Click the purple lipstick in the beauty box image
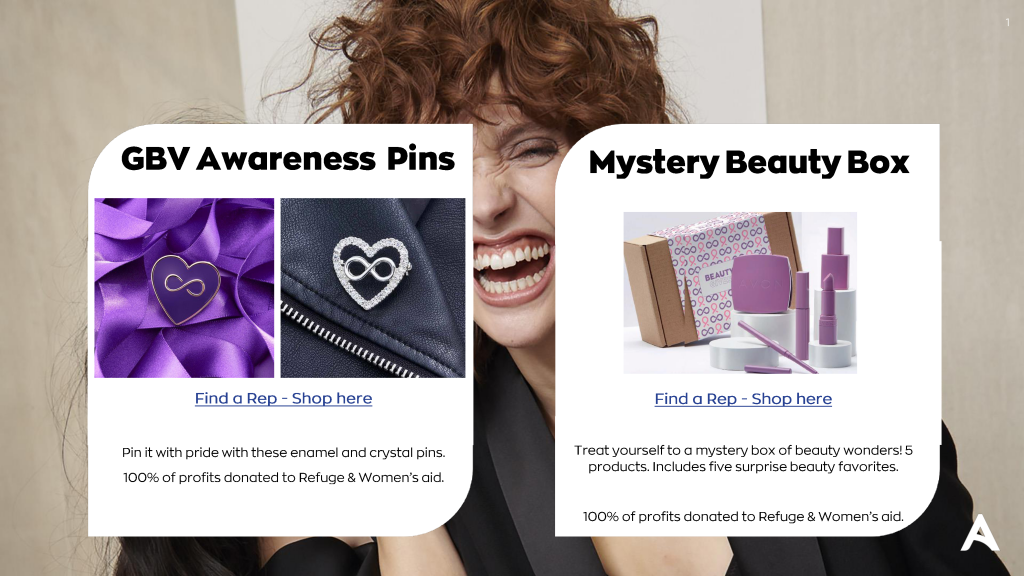This screenshot has width=1024, height=576. click(827, 308)
